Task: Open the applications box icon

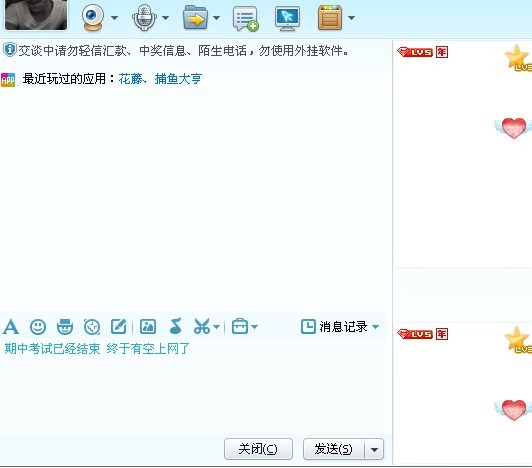Action: (x=329, y=18)
